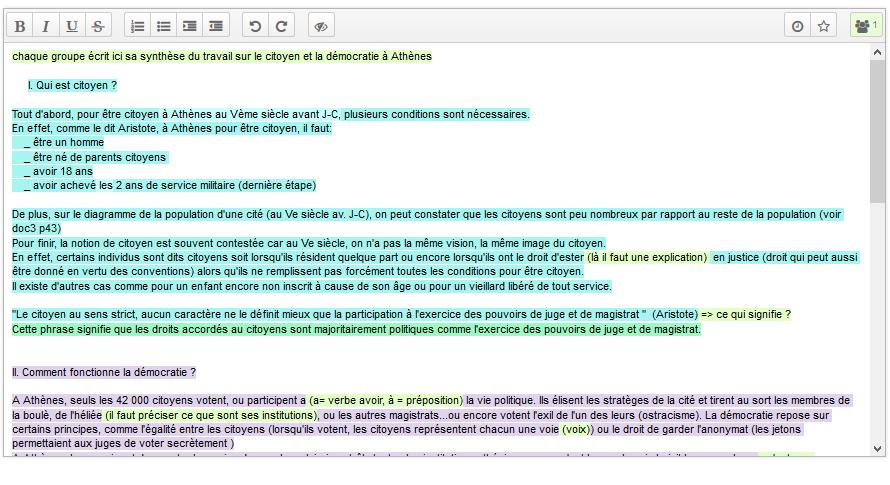Undo the last change

pyautogui.click(x=255, y=26)
